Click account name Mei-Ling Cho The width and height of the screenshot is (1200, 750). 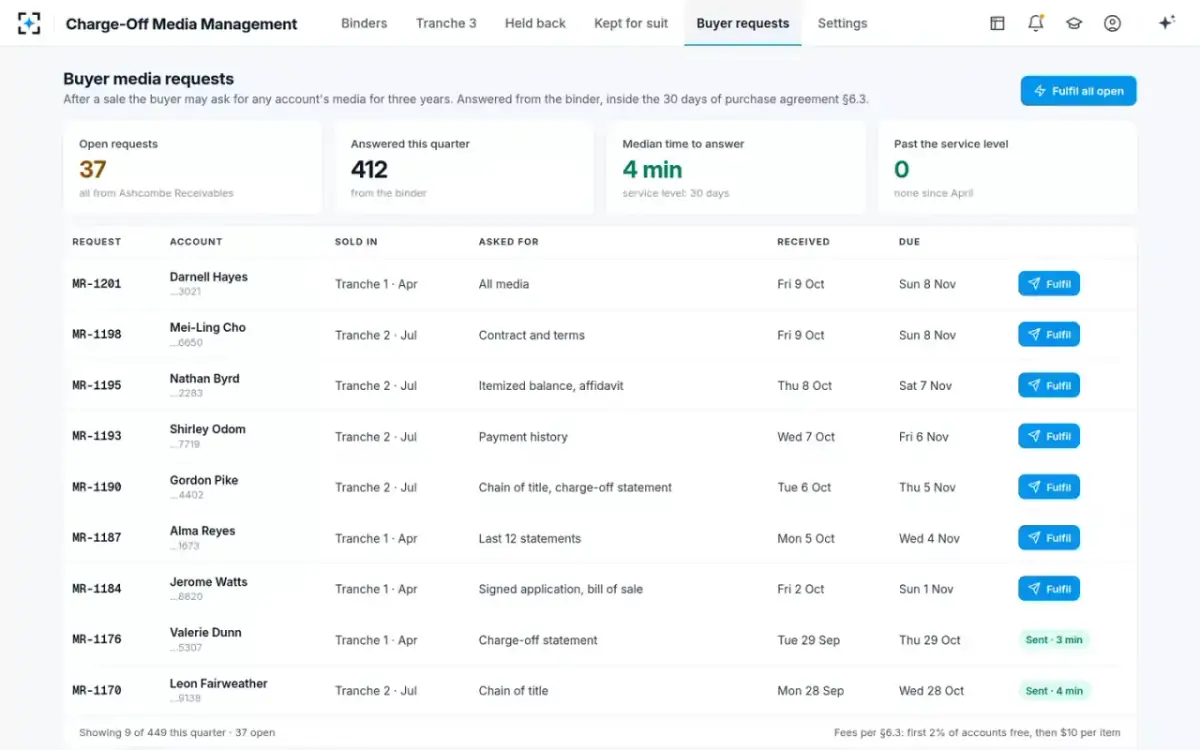point(208,328)
